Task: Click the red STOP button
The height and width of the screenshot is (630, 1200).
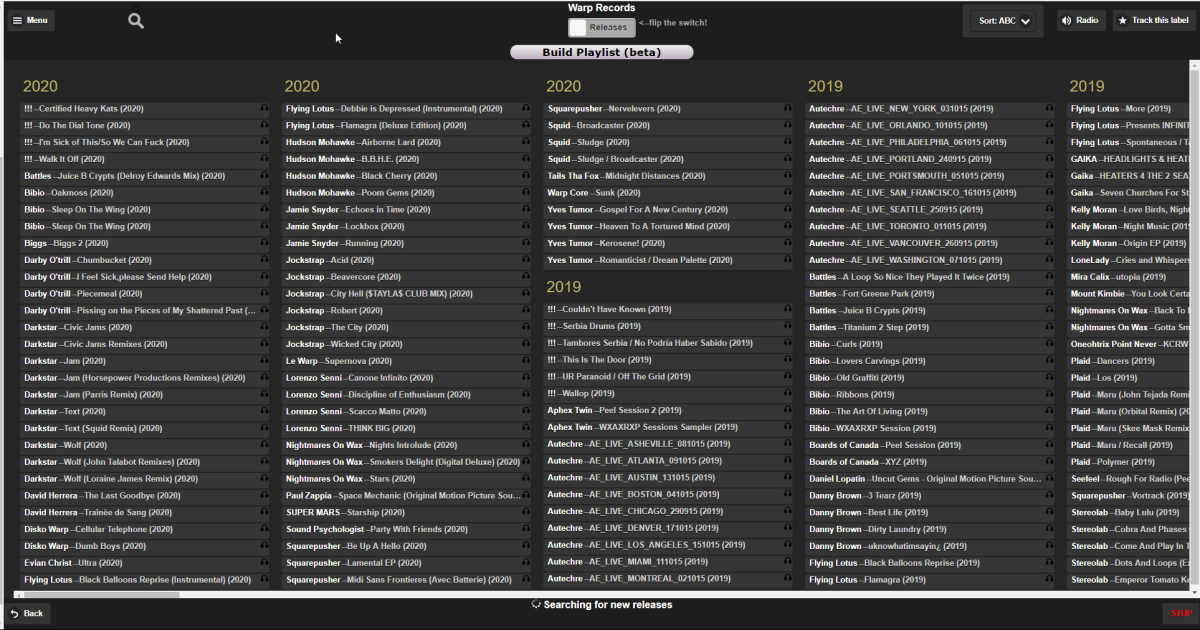Action: (1181, 613)
